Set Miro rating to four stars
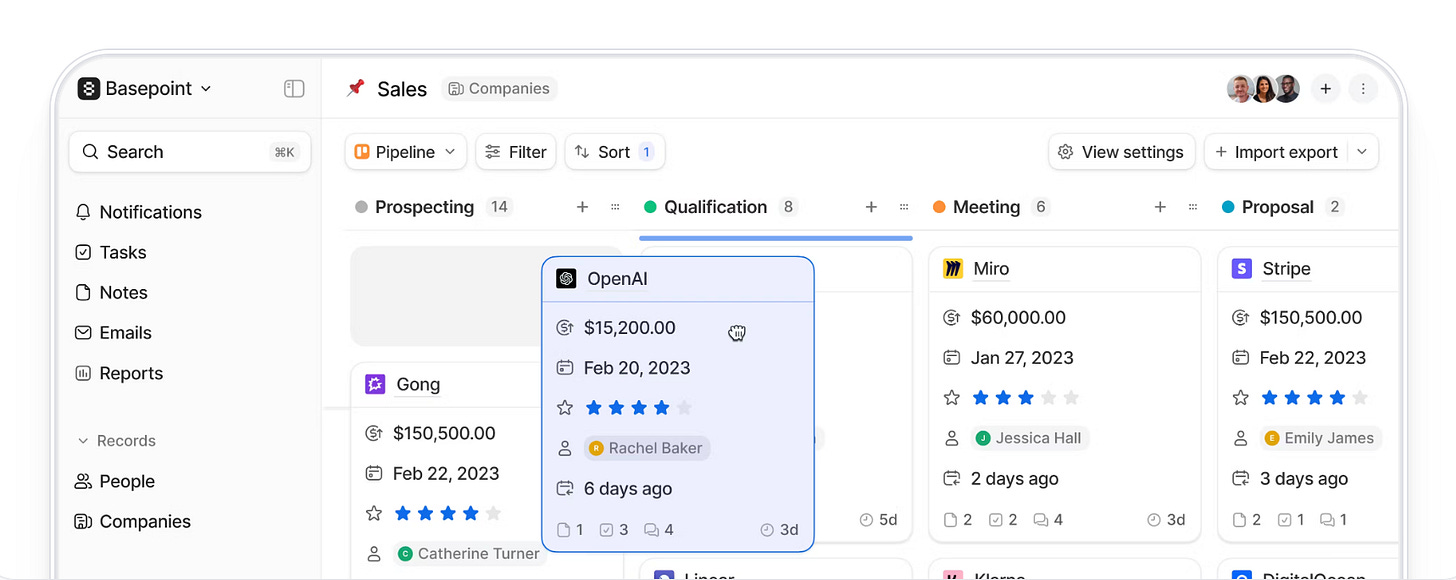The width and height of the screenshot is (1456, 580). click(x=1048, y=398)
